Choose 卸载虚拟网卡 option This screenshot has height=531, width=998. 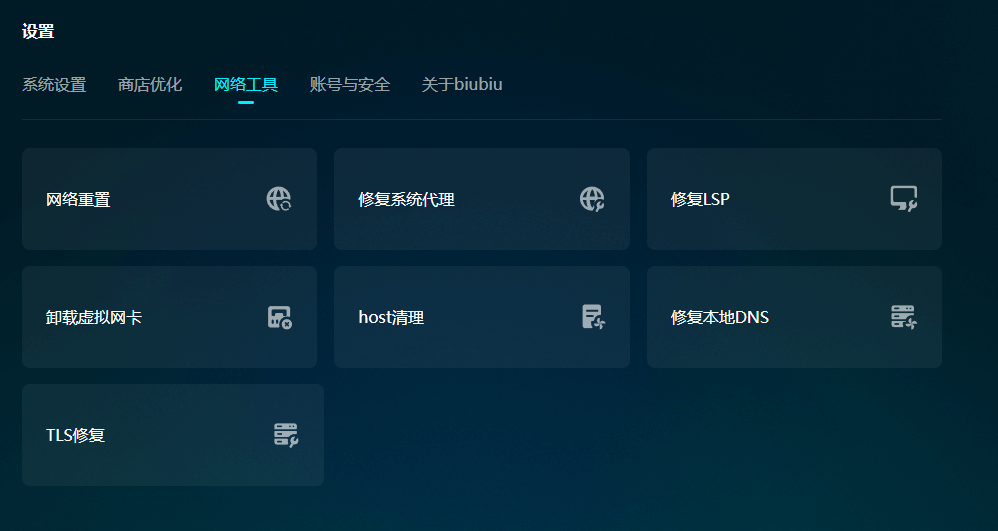(x=169, y=317)
